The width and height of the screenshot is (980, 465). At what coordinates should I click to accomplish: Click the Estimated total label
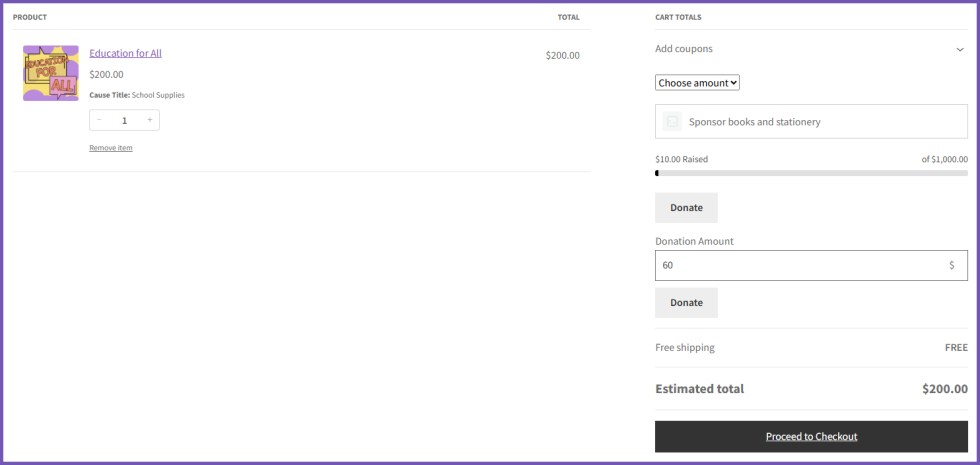pyautogui.click(x=699, y=389)
